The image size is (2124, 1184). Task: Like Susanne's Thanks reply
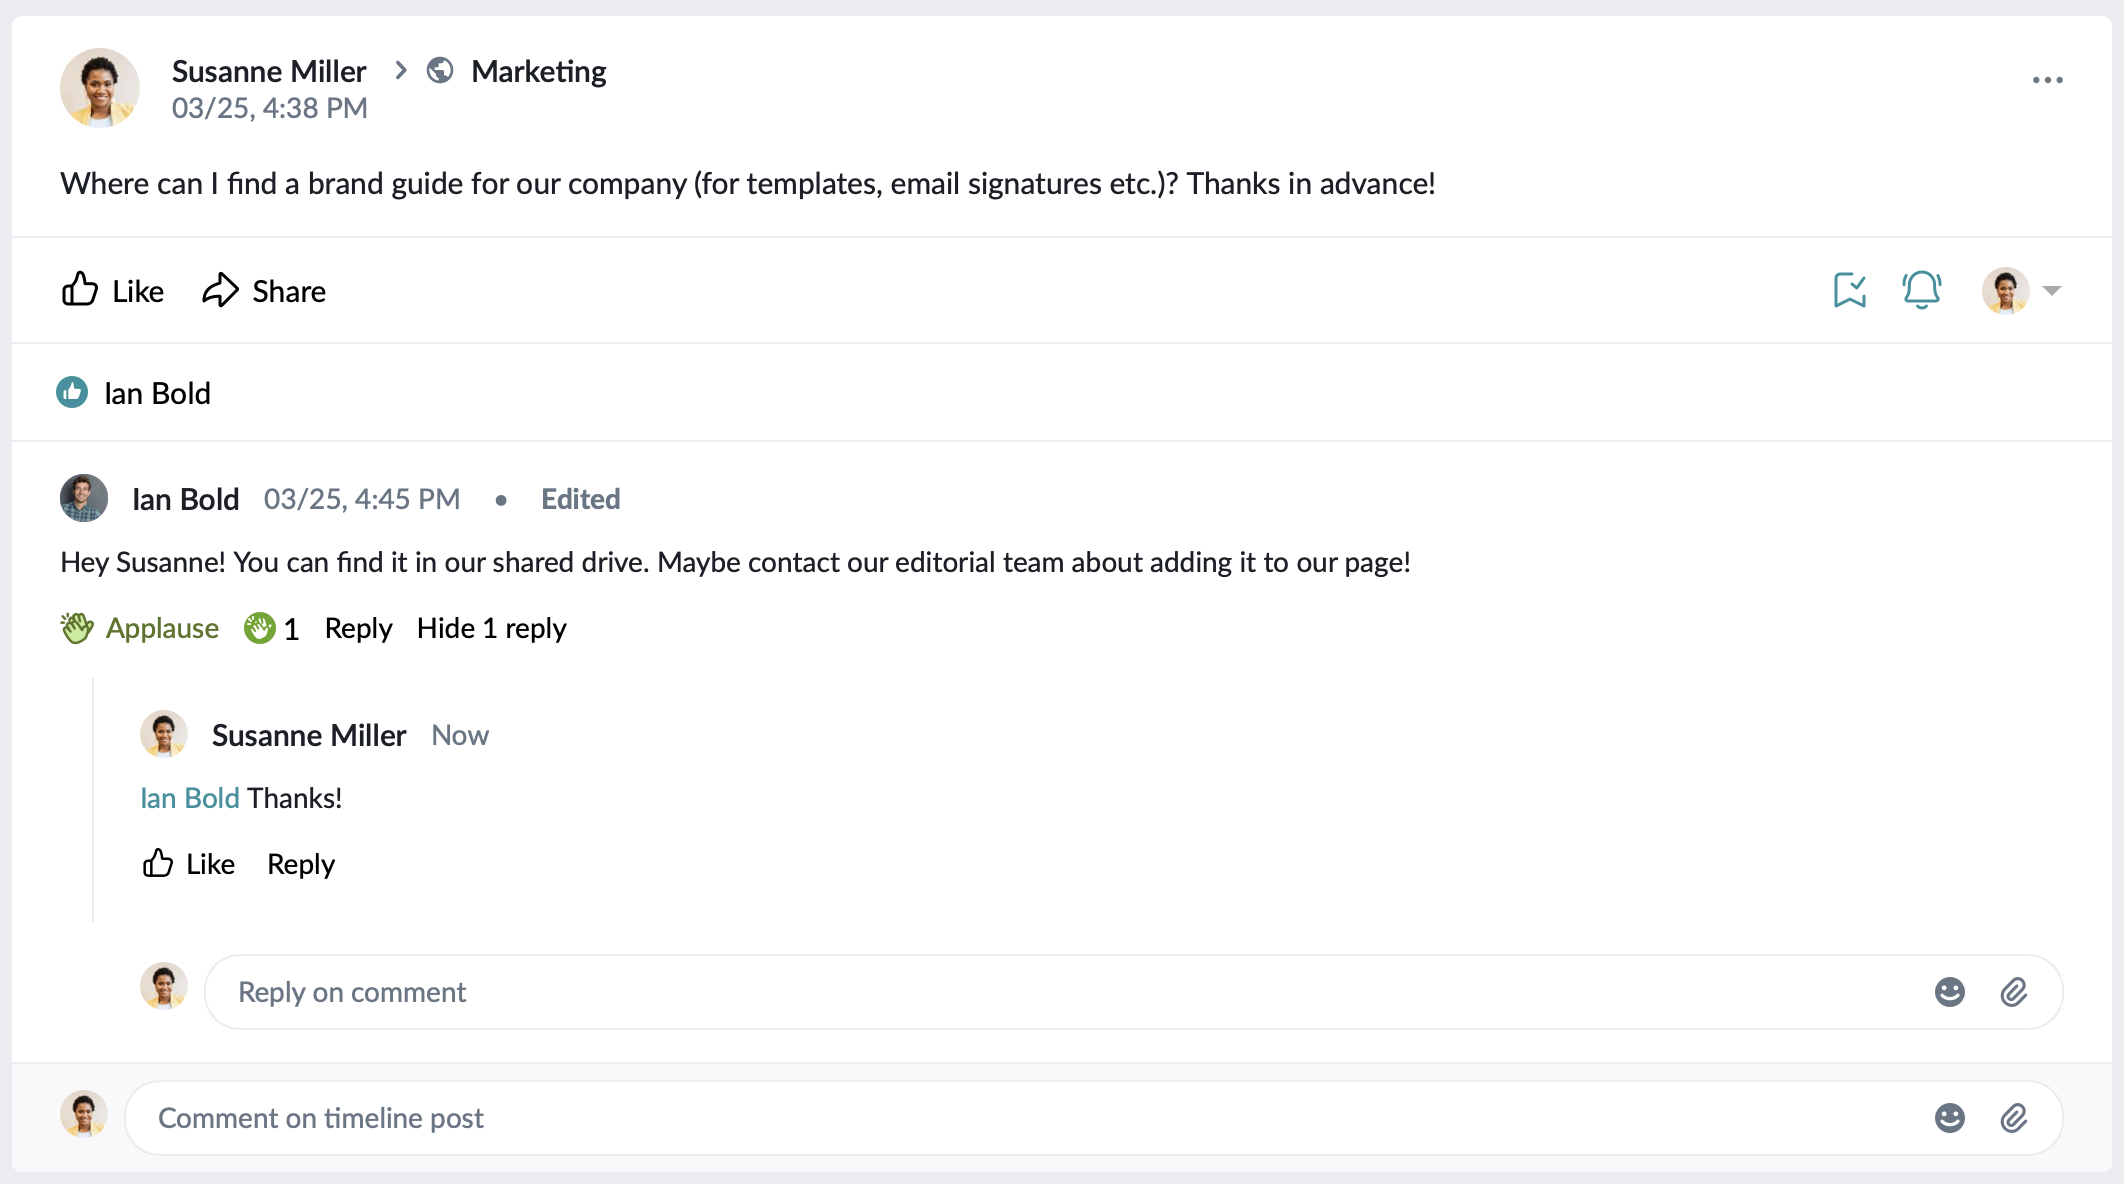point(189,864)
